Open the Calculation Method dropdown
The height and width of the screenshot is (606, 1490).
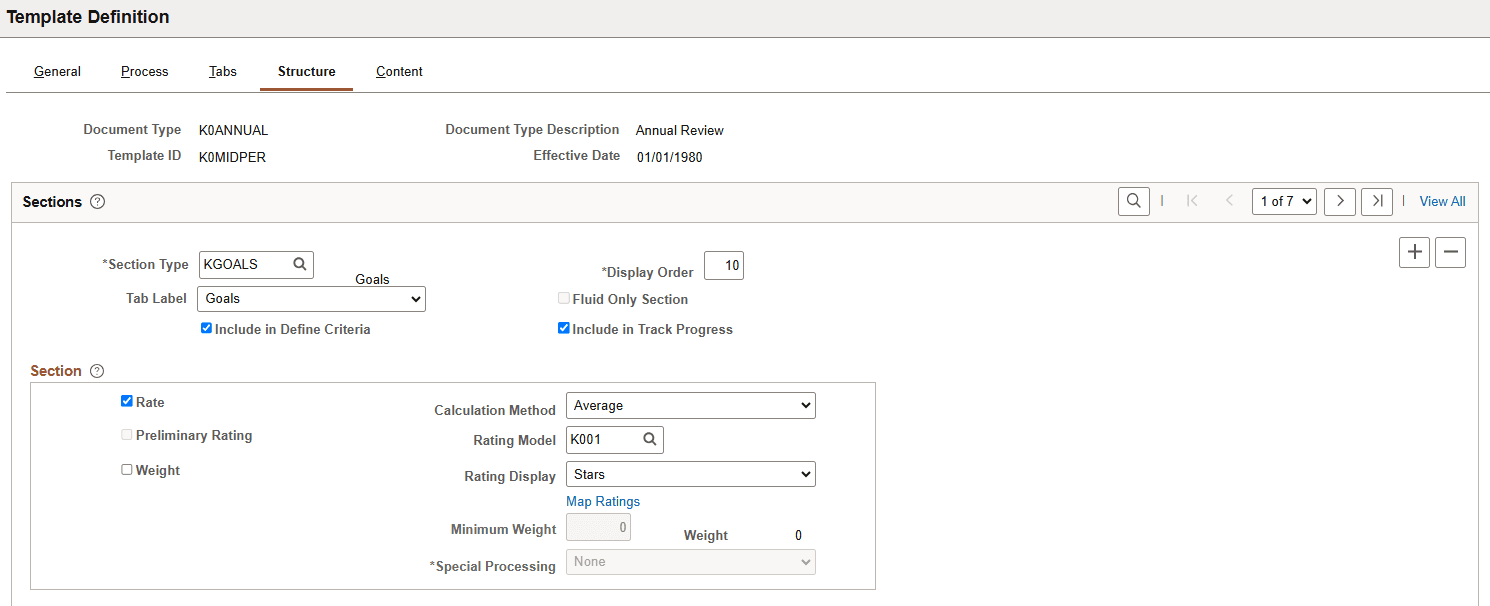coord(690,405)
